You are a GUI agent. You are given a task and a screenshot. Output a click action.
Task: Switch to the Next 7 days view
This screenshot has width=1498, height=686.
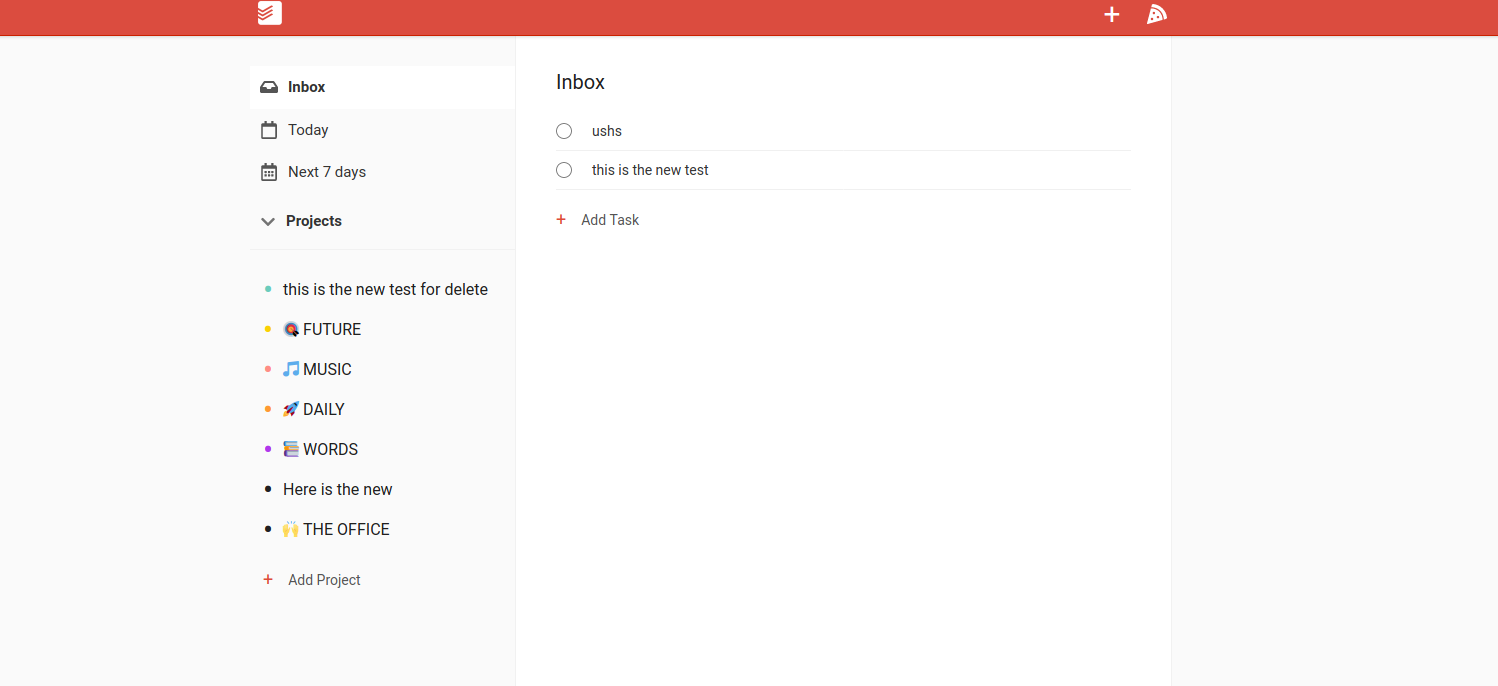327,172
